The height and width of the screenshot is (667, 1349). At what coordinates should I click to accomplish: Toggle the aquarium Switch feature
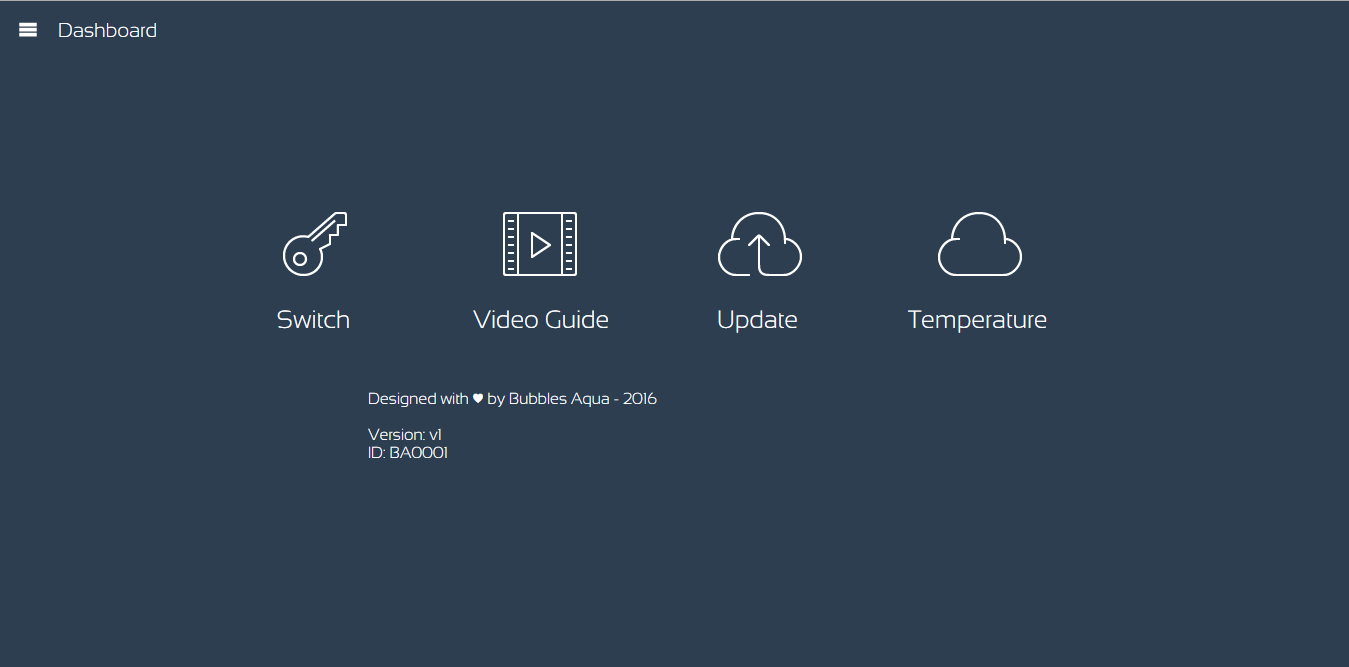point(312,270)
